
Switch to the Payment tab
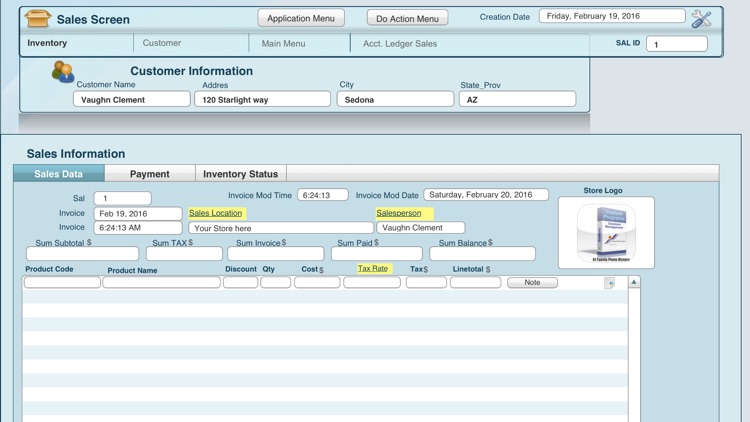pyautogui.click(x=149, y=174)
